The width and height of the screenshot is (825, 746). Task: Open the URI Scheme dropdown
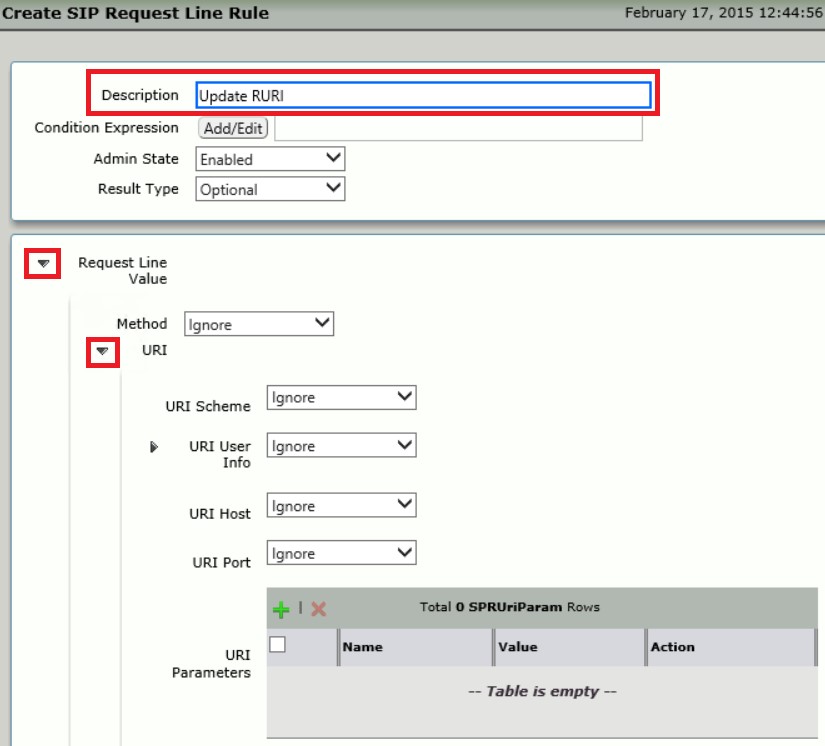coord(341,398)
